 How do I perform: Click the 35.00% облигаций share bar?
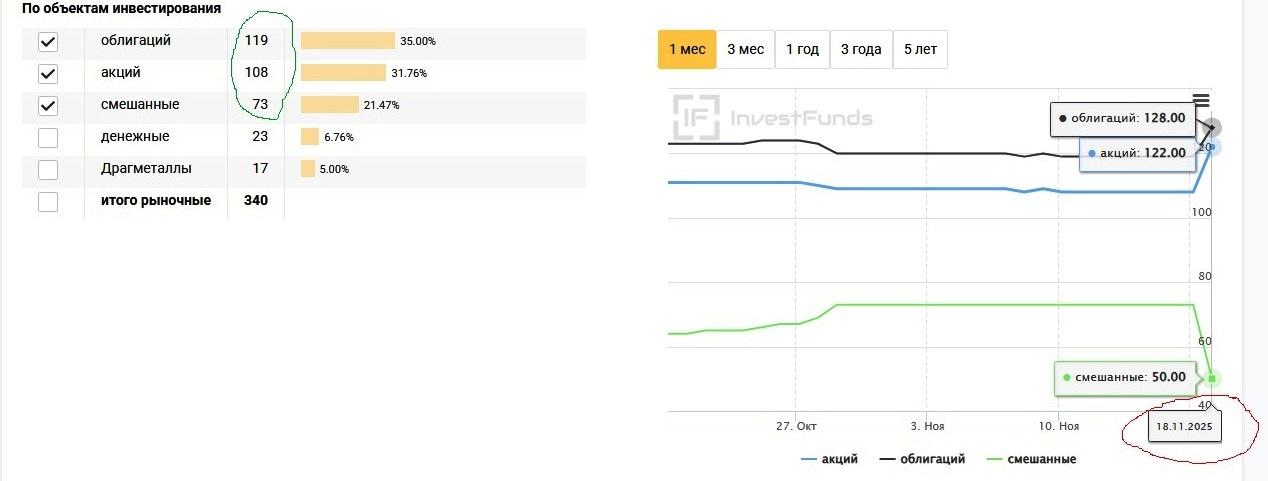coord(348,41)
